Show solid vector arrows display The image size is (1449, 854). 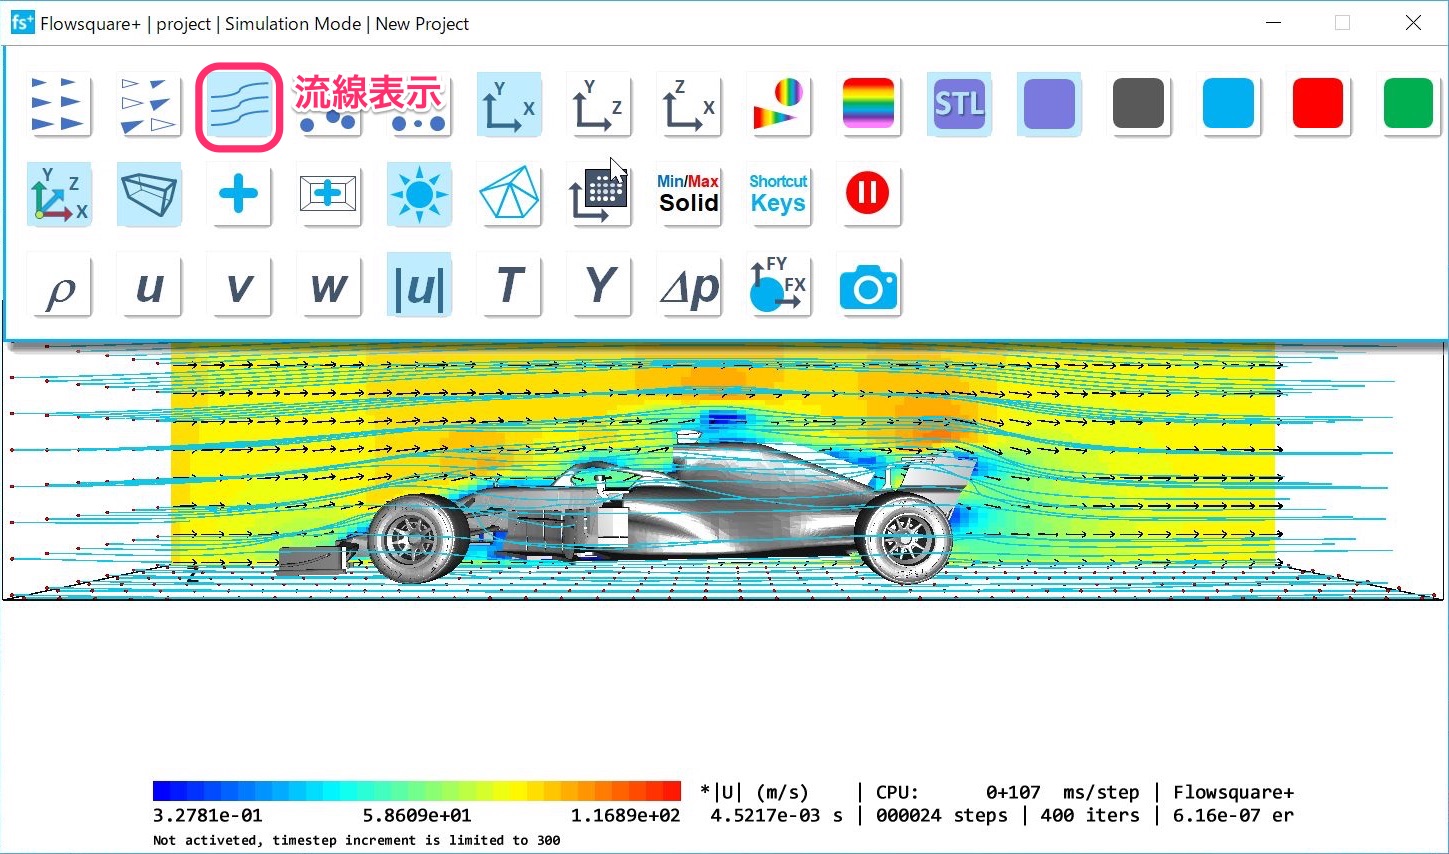[x=59, y=104]
